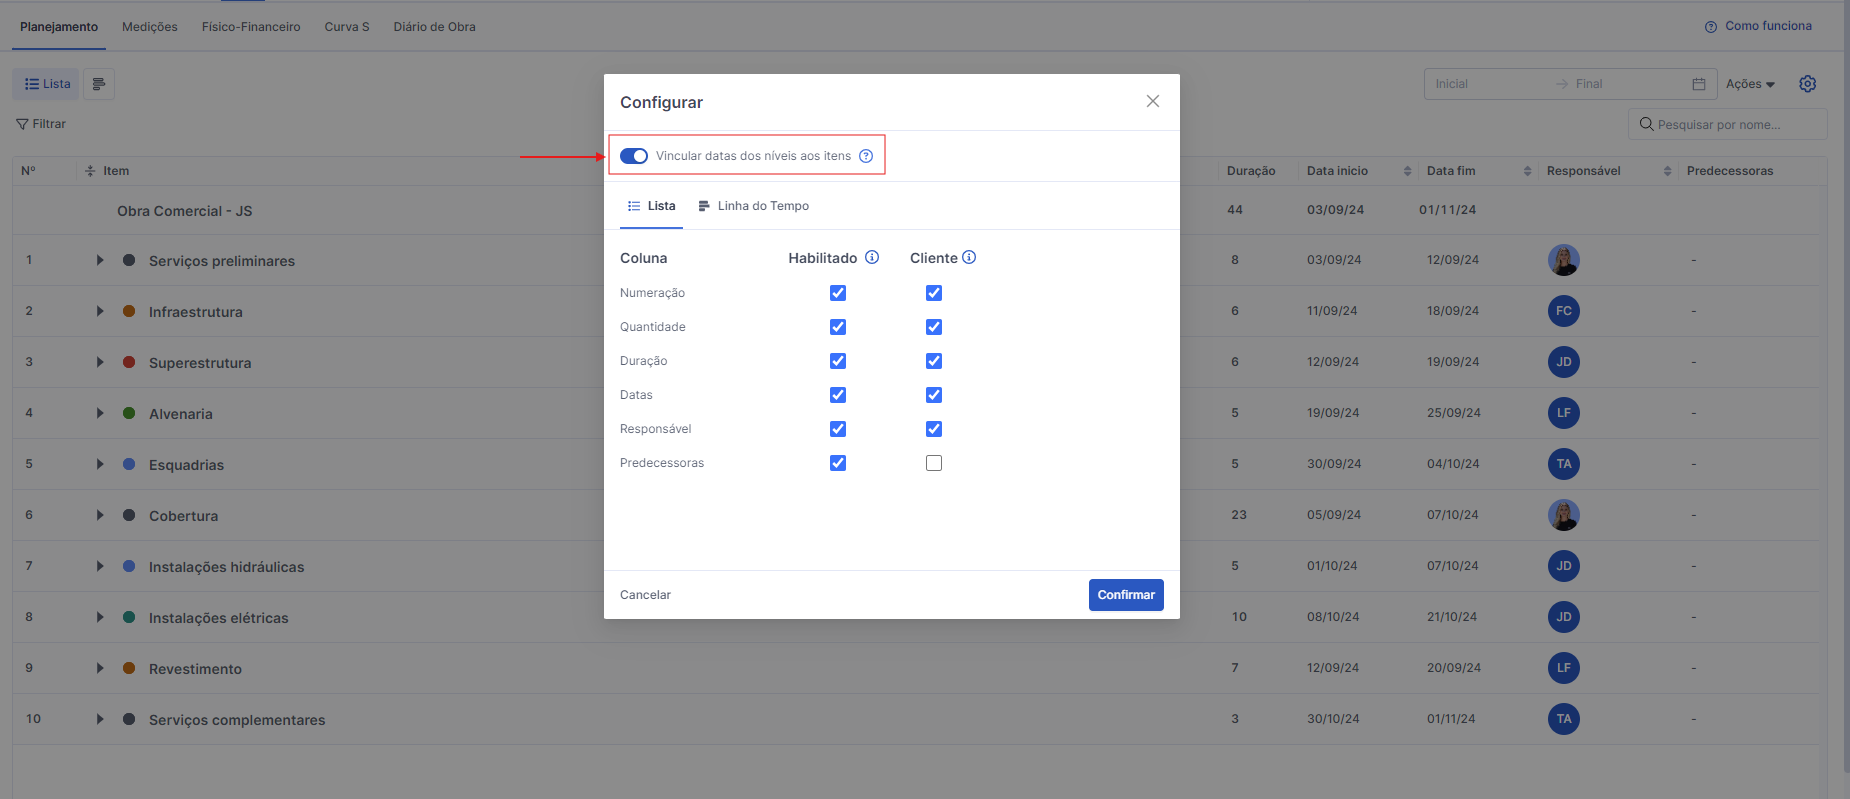This screenshot has height=799, width=1850.
Task: Switch to Linha do Tempo tab
Action: [x=754, y=206]
